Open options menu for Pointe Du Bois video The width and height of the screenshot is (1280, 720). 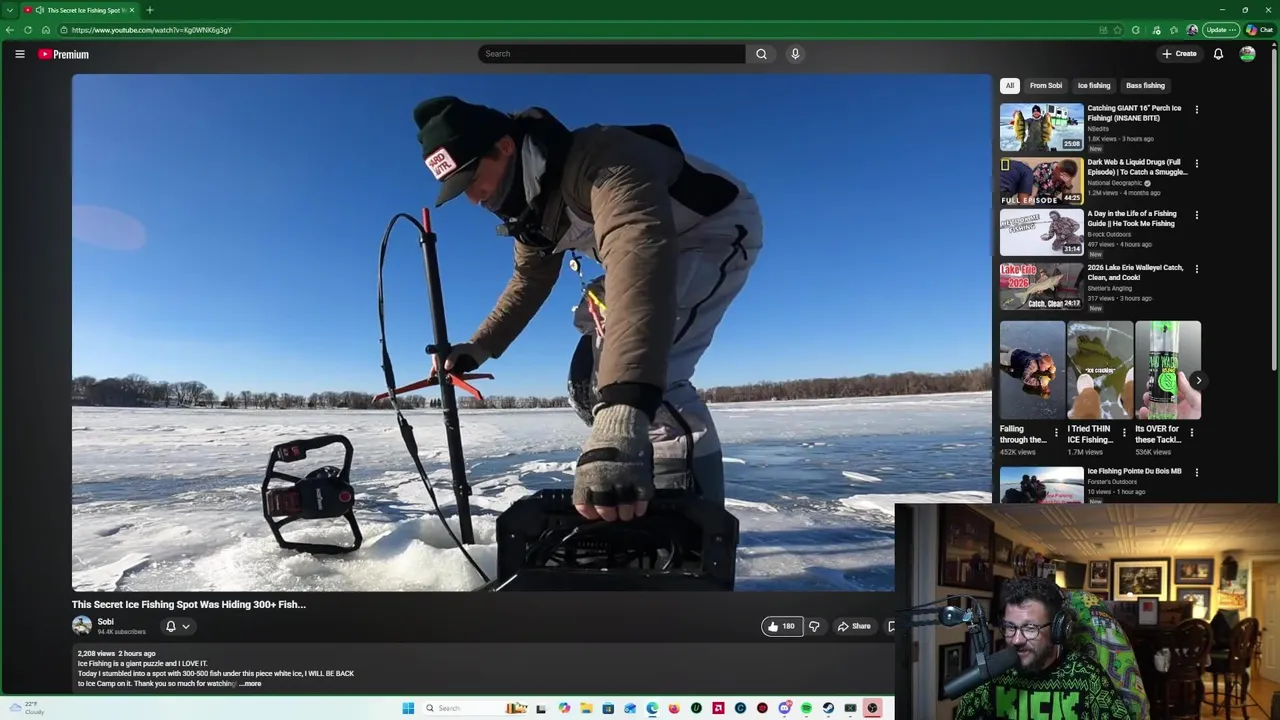point(1196,472)
